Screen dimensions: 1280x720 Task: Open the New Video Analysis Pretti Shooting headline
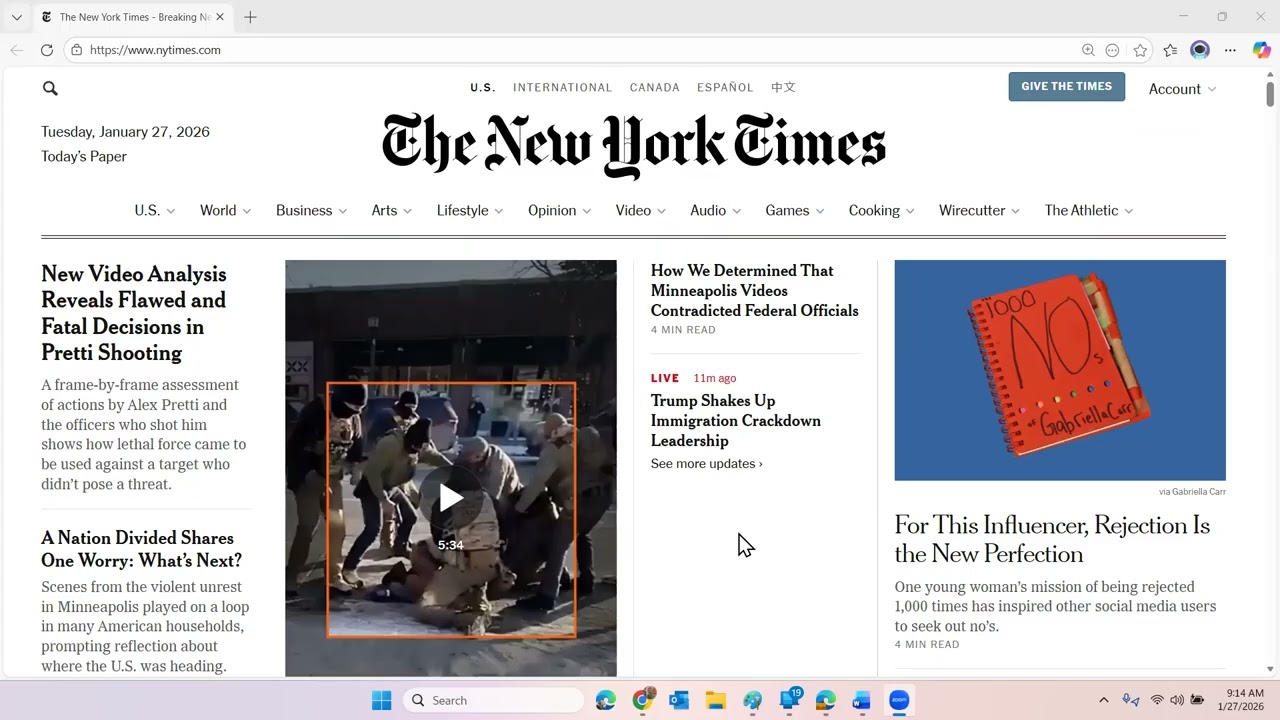pos(134,313)
